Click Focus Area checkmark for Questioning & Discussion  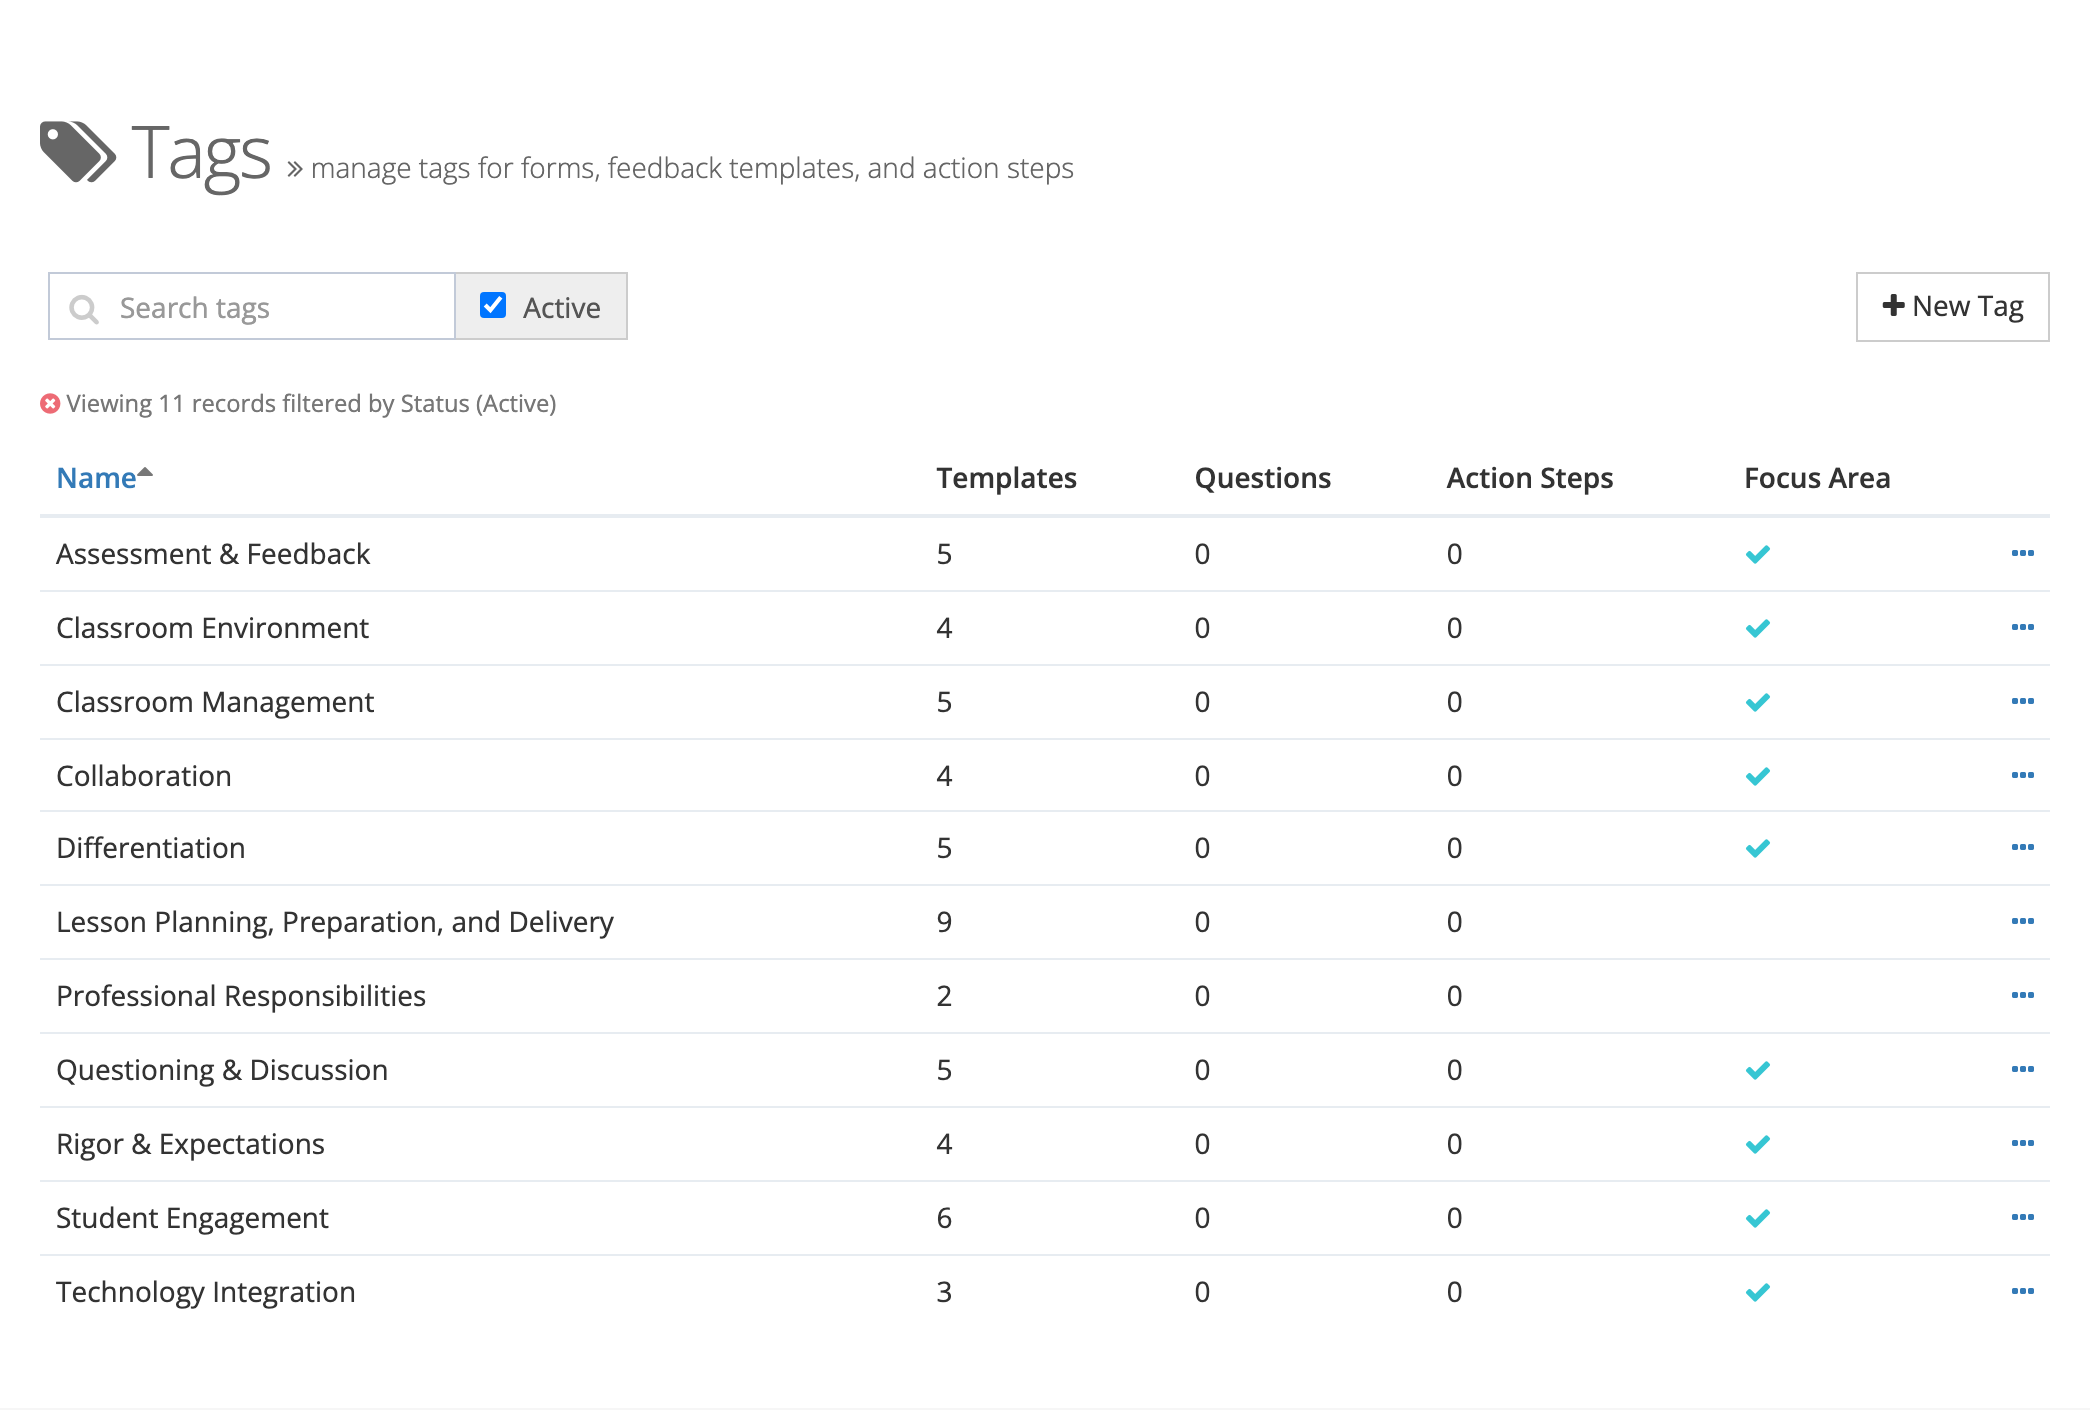pos(1758,1070)
